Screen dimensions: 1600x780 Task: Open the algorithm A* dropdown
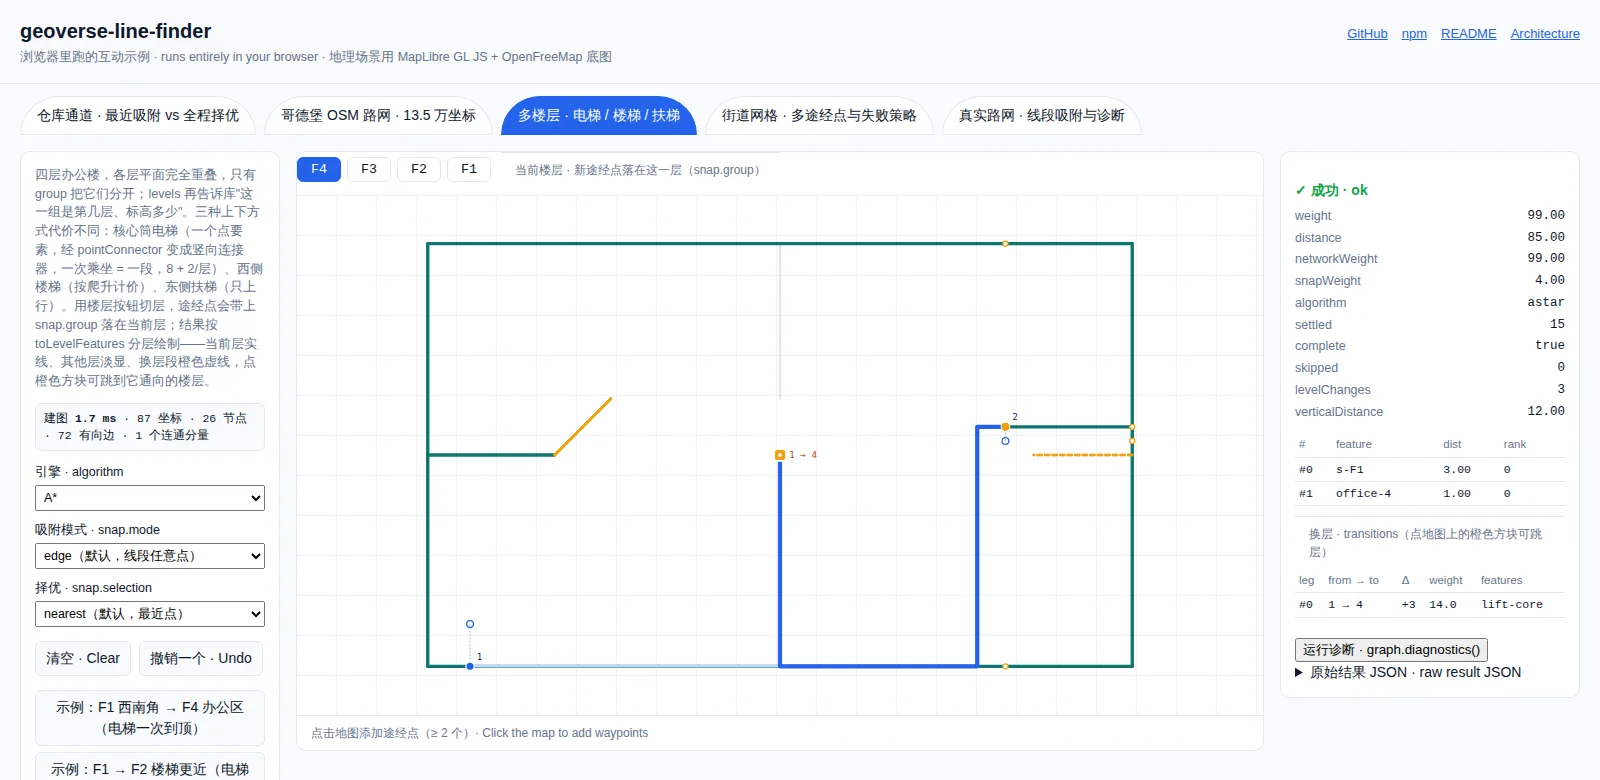pyautogui.click(x=150, y=498)
